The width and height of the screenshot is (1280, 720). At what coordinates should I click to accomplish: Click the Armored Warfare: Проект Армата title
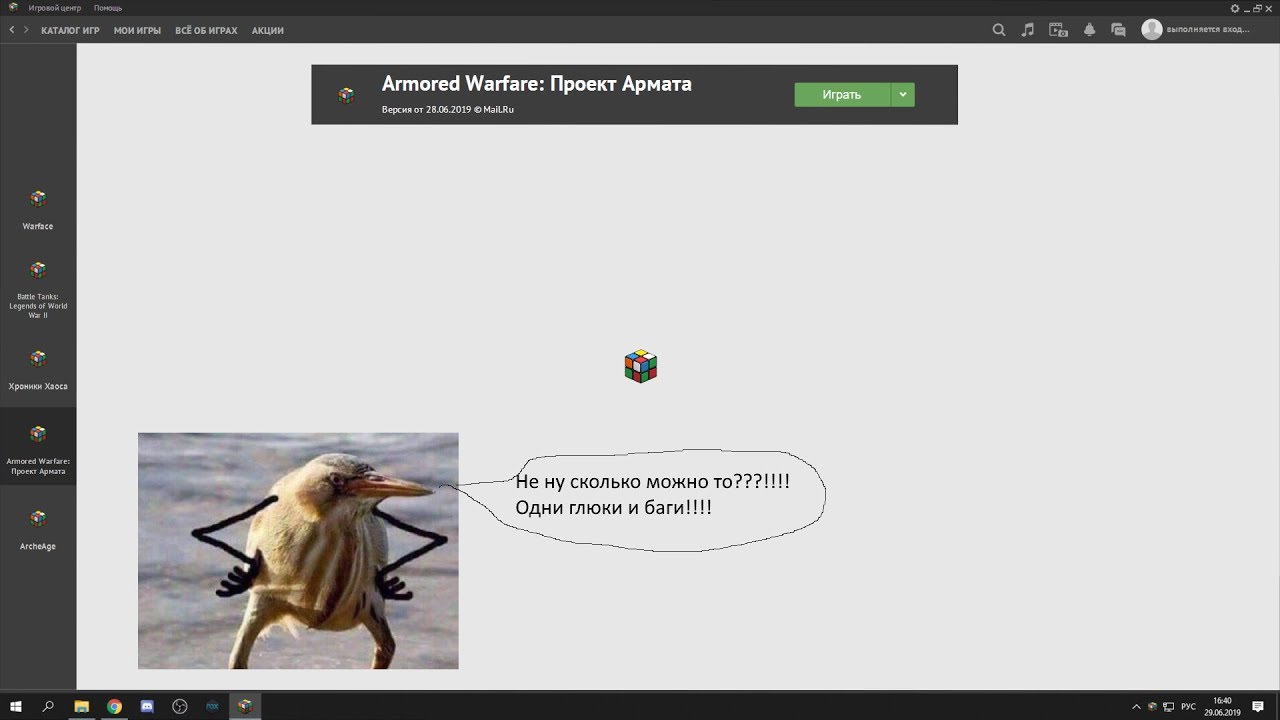pyautogui.click(x=537, y=84)
